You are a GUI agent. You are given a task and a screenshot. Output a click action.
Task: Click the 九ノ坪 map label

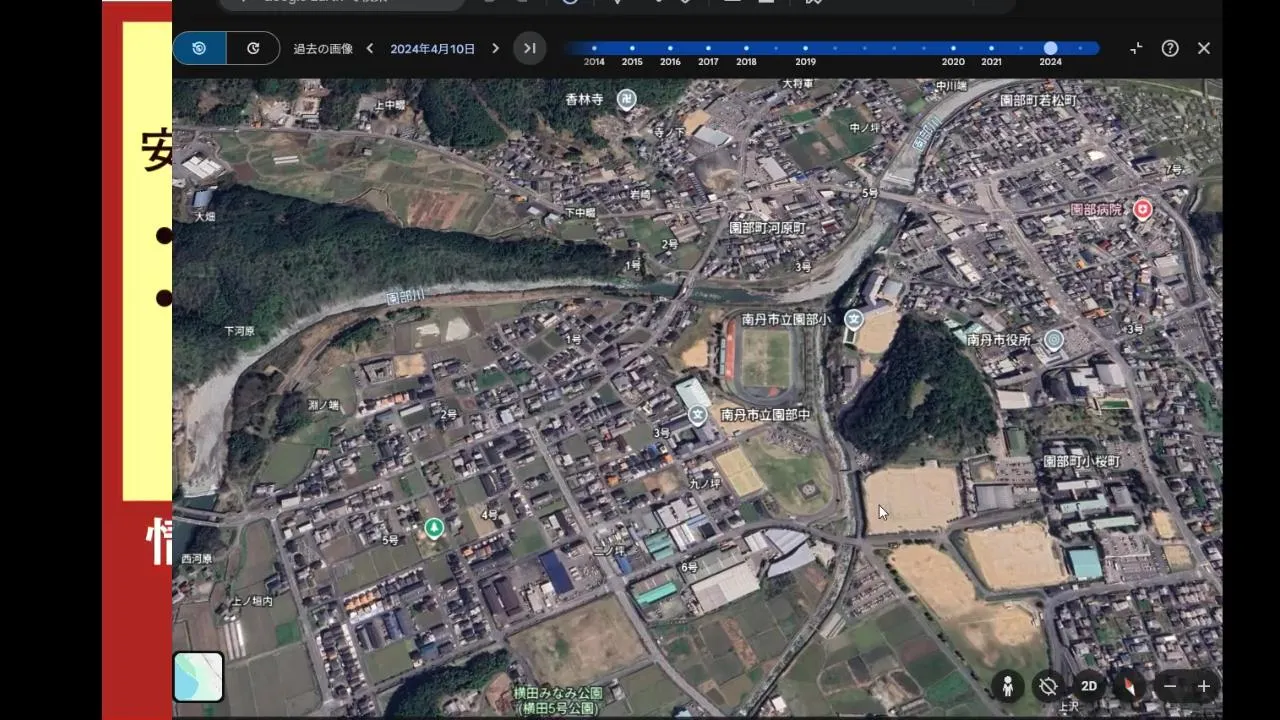[705, 484]
